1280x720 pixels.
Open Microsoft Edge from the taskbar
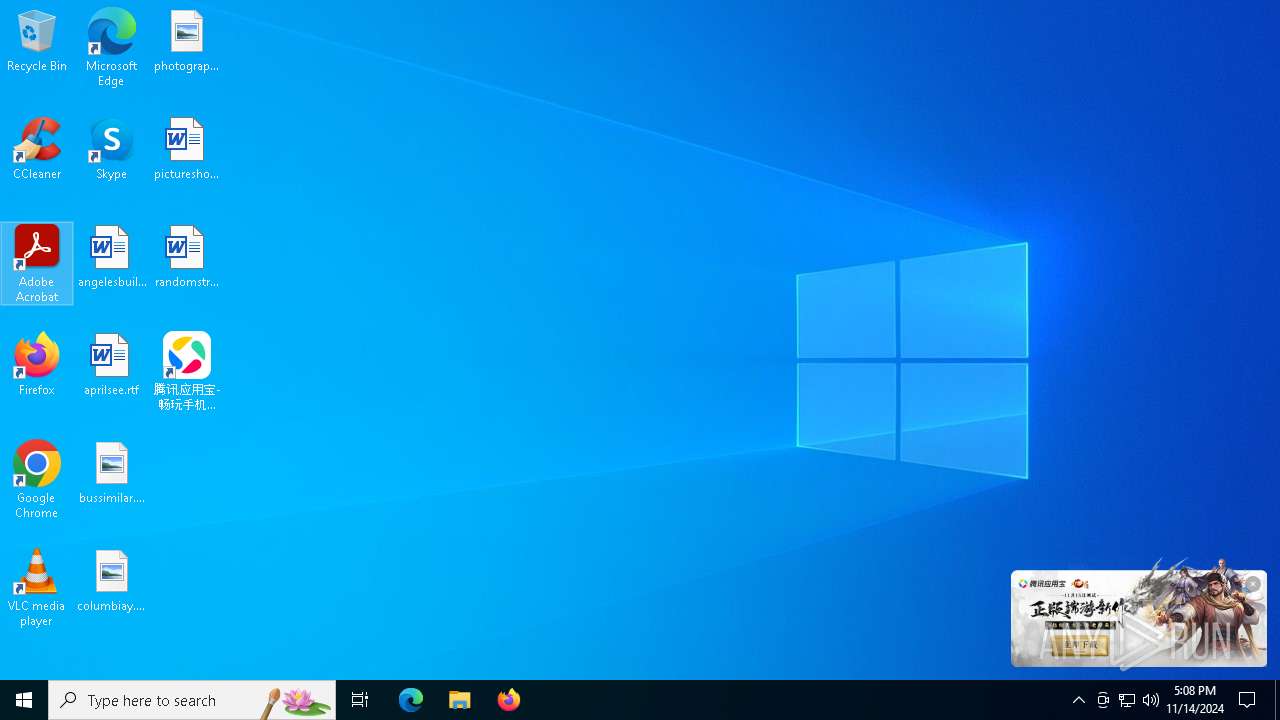point(411,700)
